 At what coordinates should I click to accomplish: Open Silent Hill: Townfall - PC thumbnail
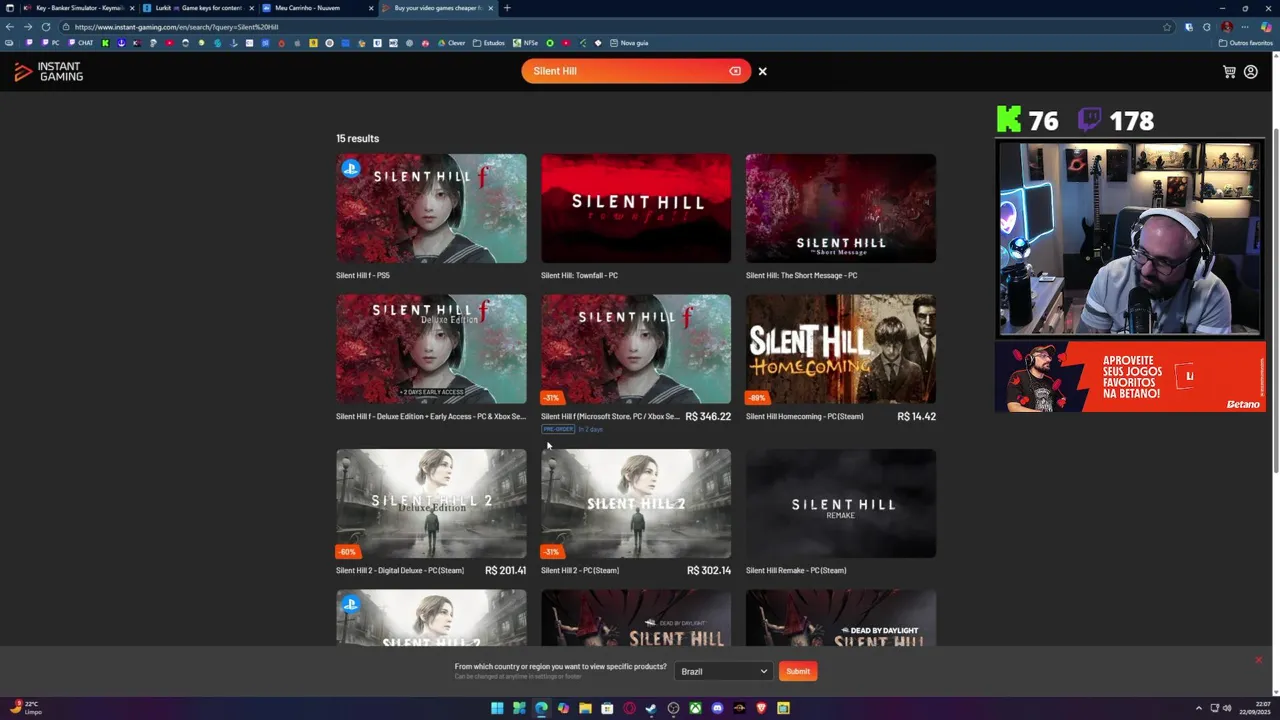click(x=636, y=208)
